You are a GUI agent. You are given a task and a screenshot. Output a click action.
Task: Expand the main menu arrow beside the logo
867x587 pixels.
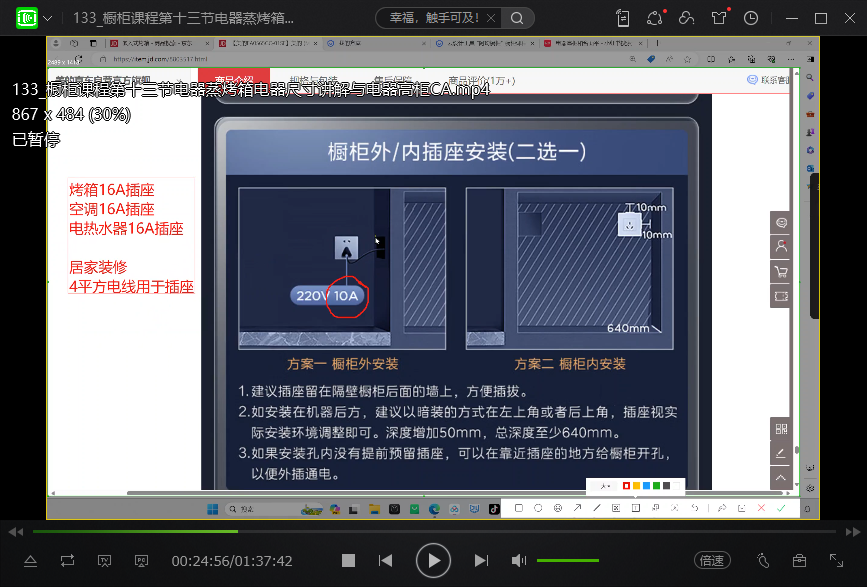(x=48, y=18)
